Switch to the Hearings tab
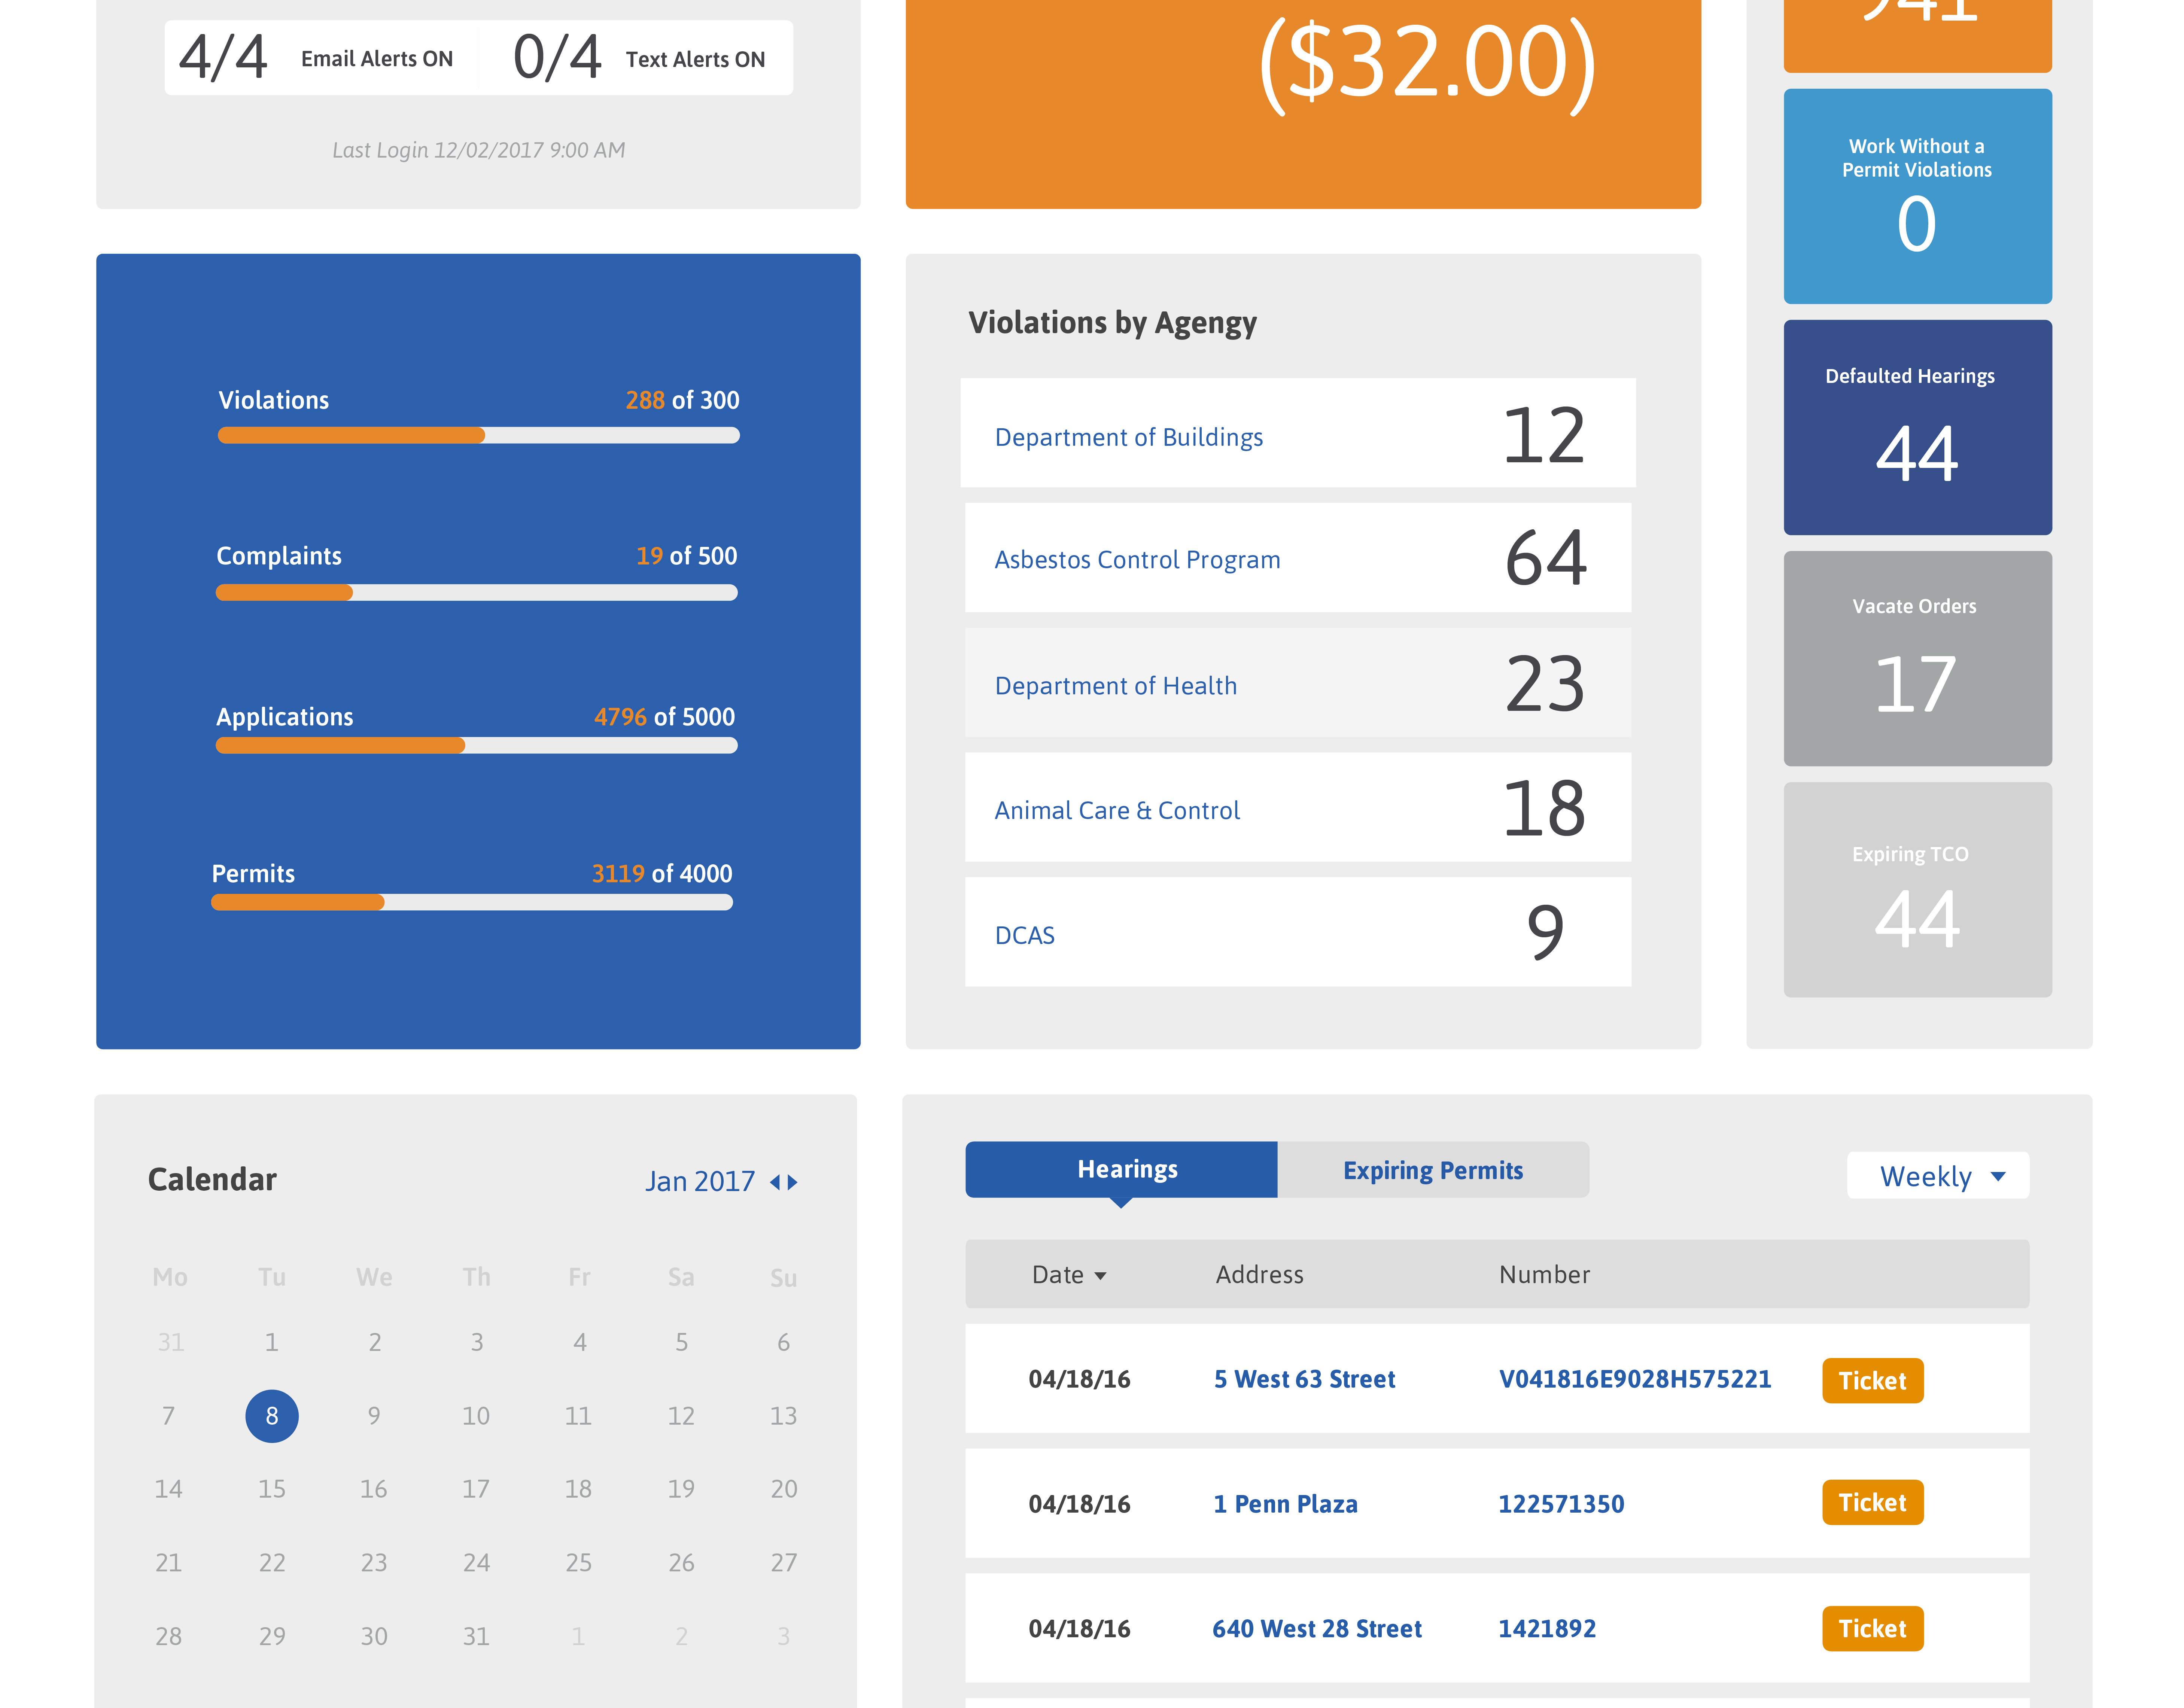Viewport: 2184px width, 1708px height. tap(1121, 1169)
